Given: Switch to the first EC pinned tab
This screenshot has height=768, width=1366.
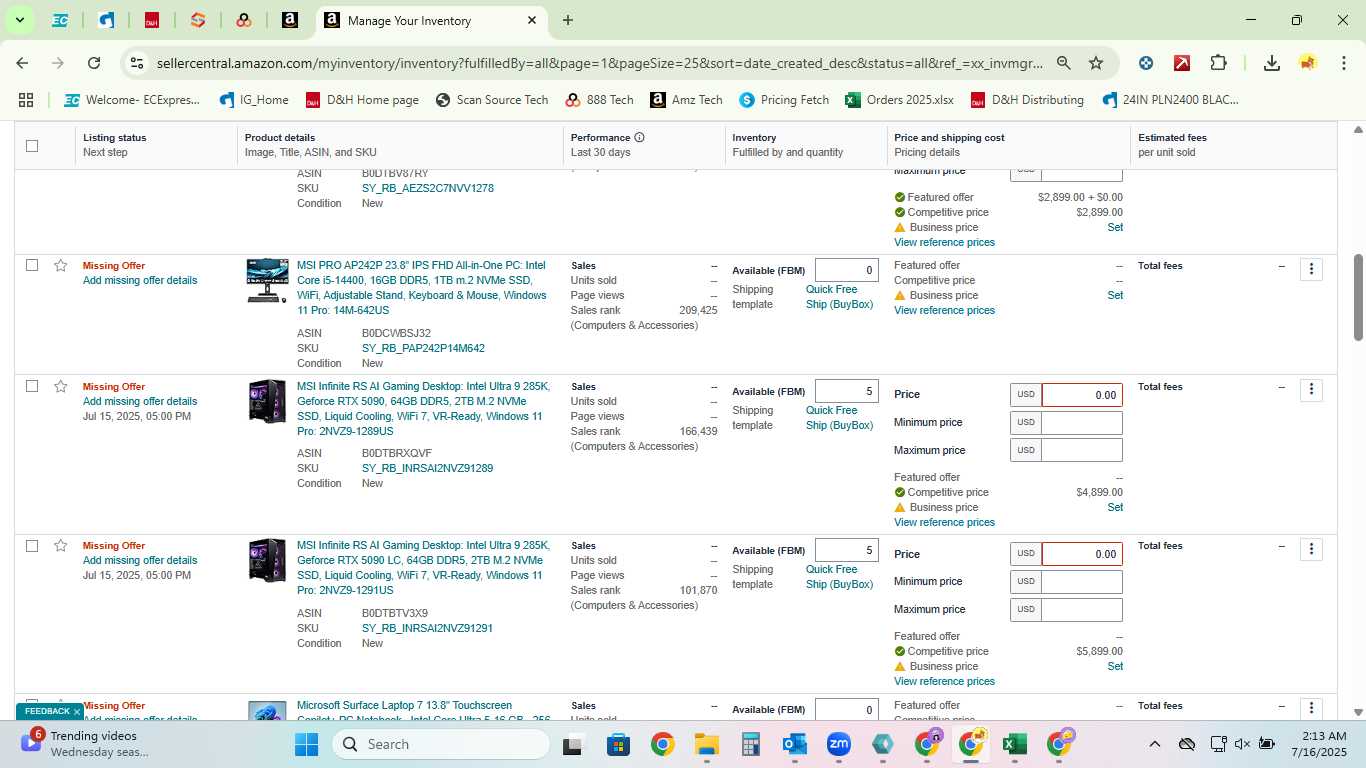Looking at the screenshot, I should click(60, 20).
